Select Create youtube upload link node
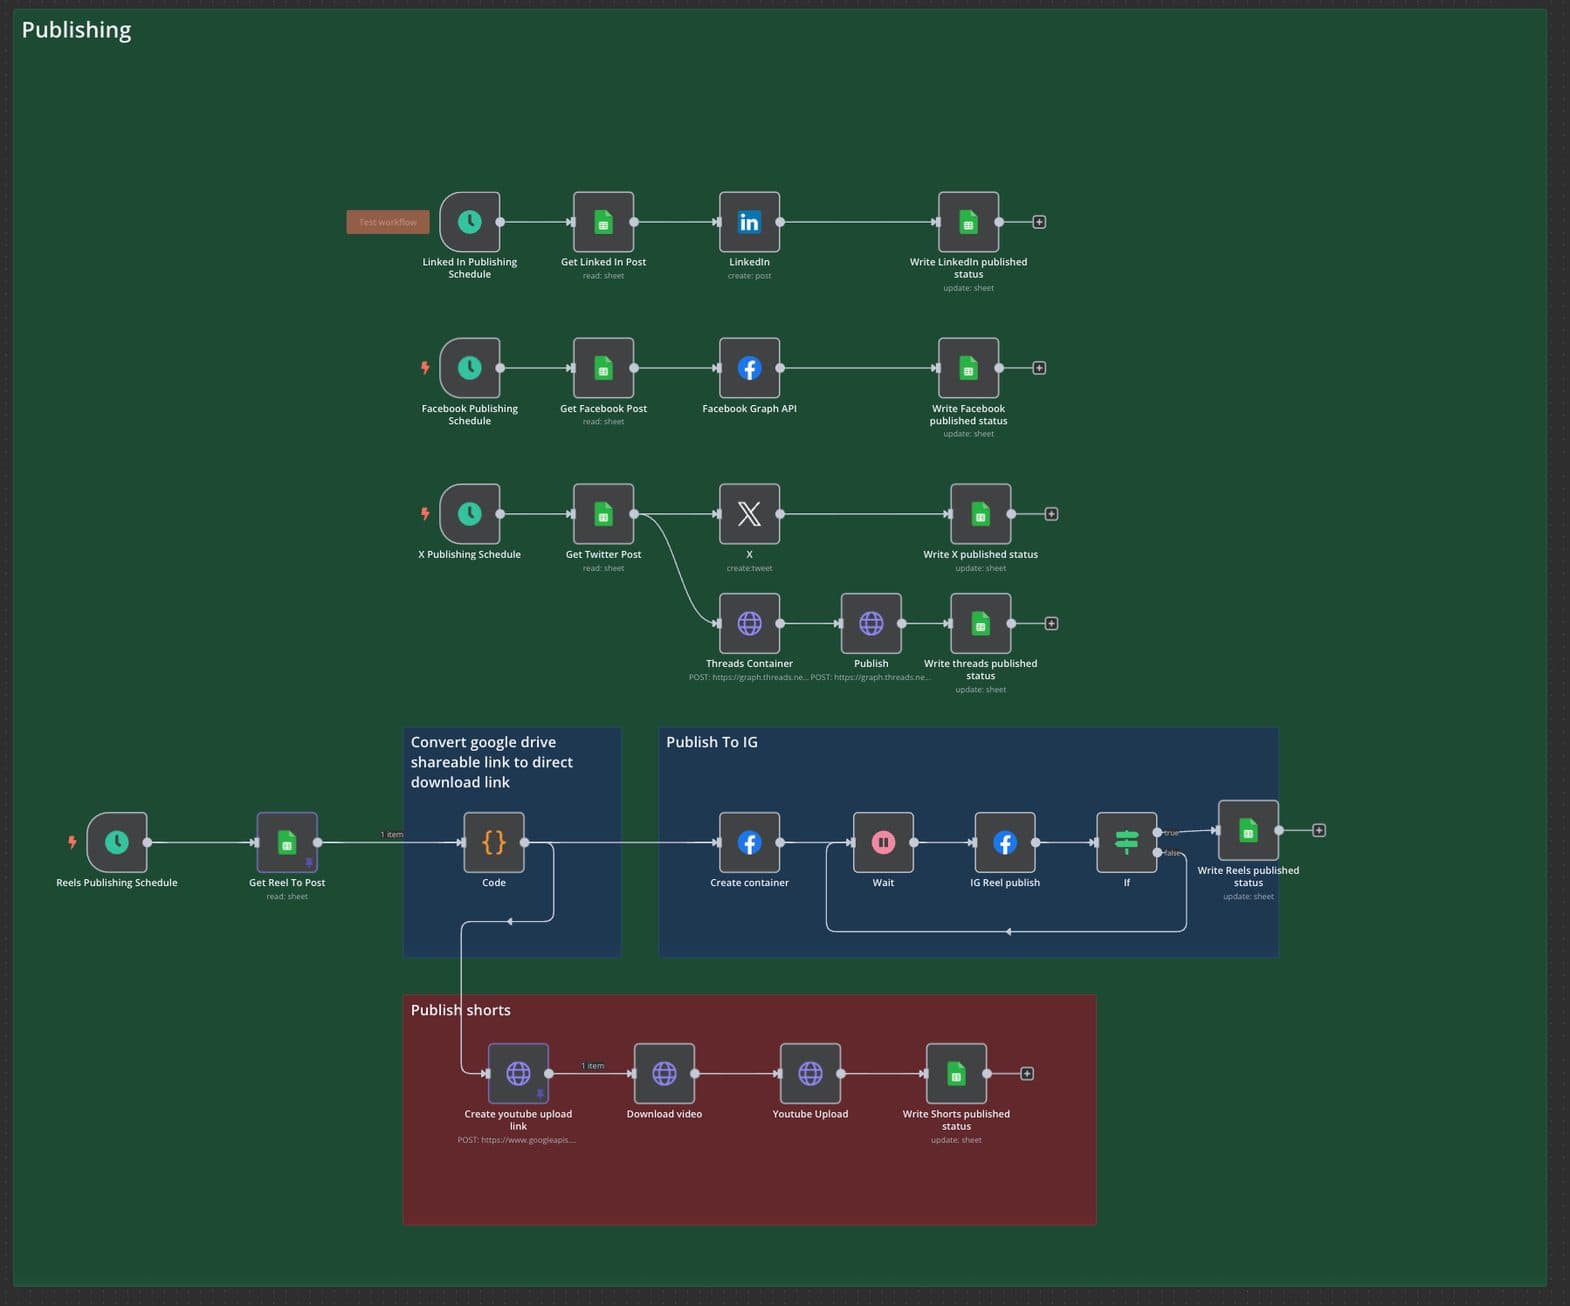 coord(518,1074)
